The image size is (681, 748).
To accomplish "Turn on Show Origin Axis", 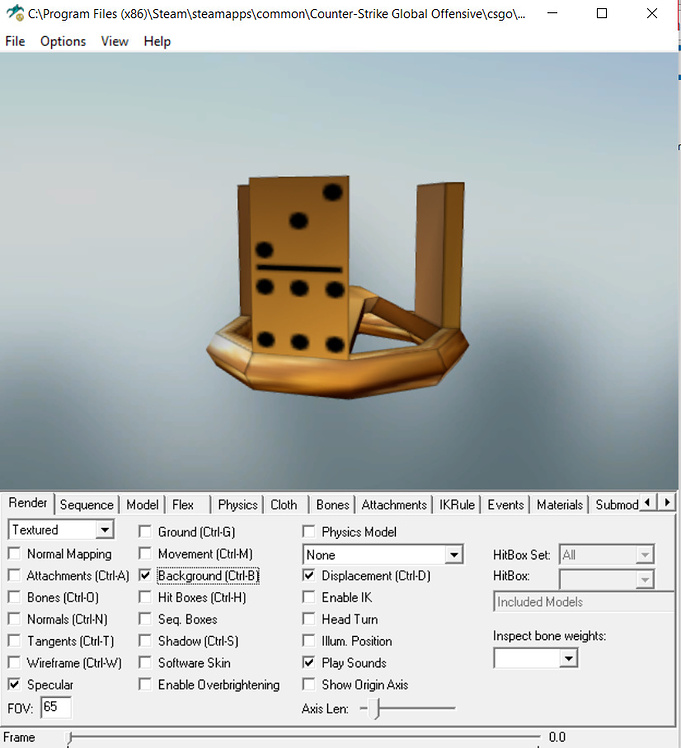I will click(x=309, y=685).
